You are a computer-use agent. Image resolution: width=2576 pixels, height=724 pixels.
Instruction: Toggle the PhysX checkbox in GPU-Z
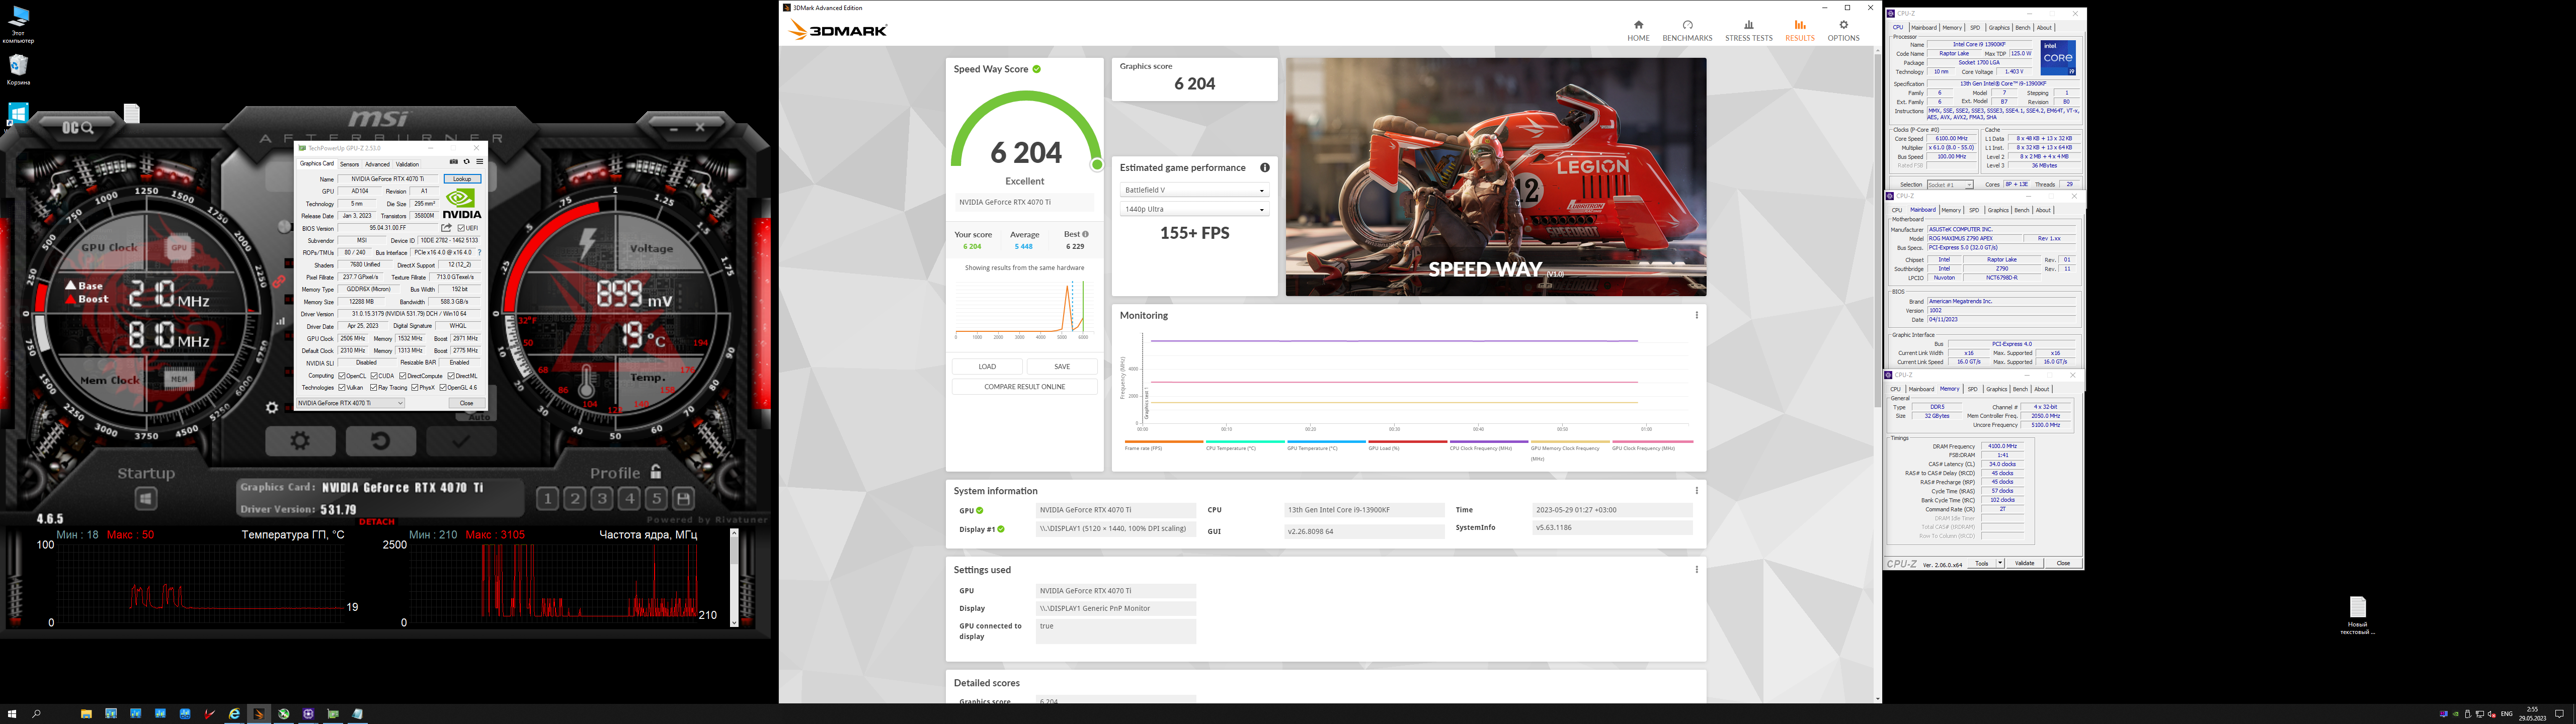(x=415, y=388)
